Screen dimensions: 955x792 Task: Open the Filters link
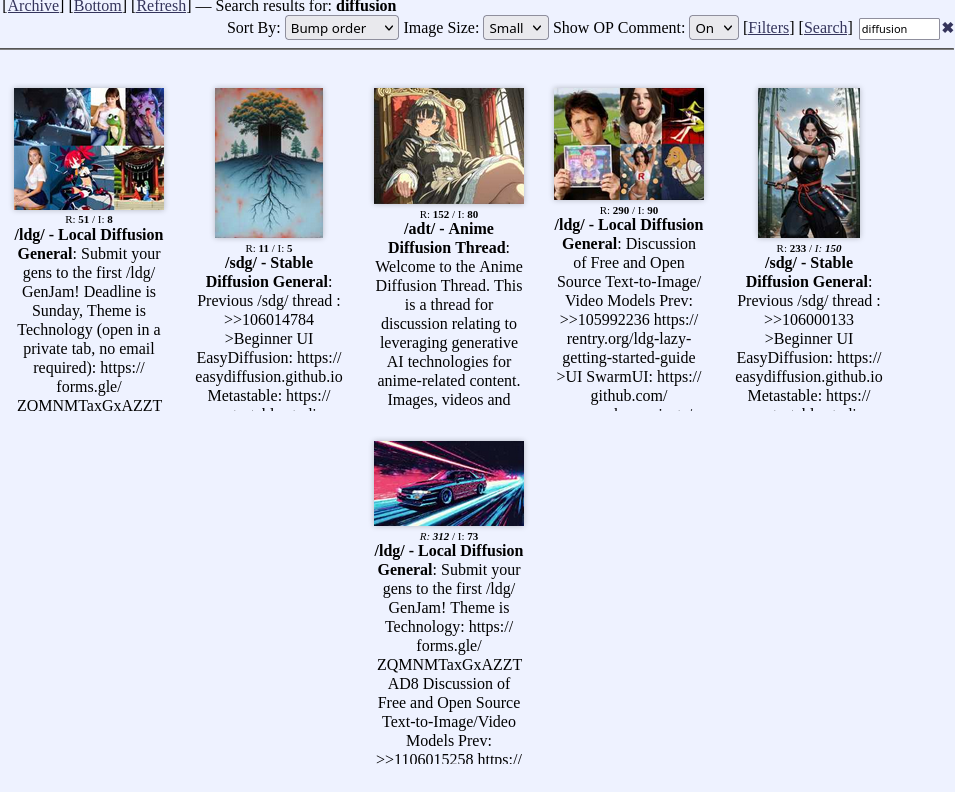click(x=769, y=27)
